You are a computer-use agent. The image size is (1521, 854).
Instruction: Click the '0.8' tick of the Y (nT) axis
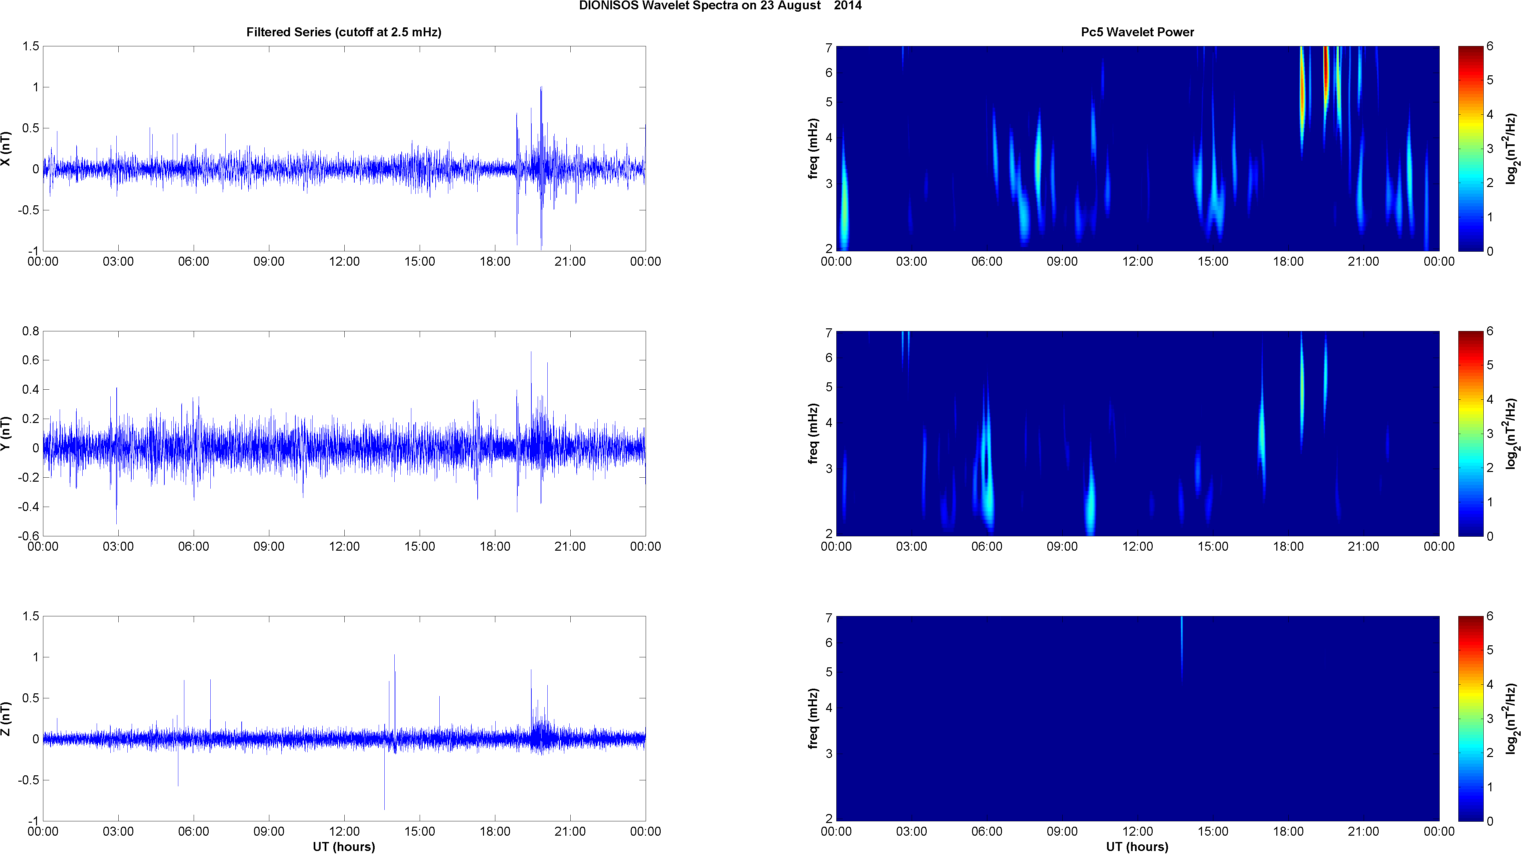(31, 331)
